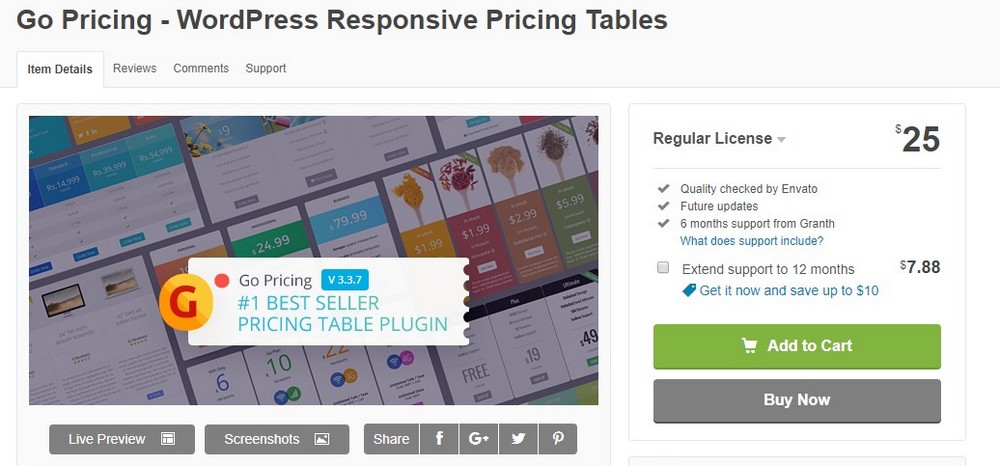The width and height of the screenshot is (1000, 466).
Task: Click the Share label button
Action: click(391, 439)
